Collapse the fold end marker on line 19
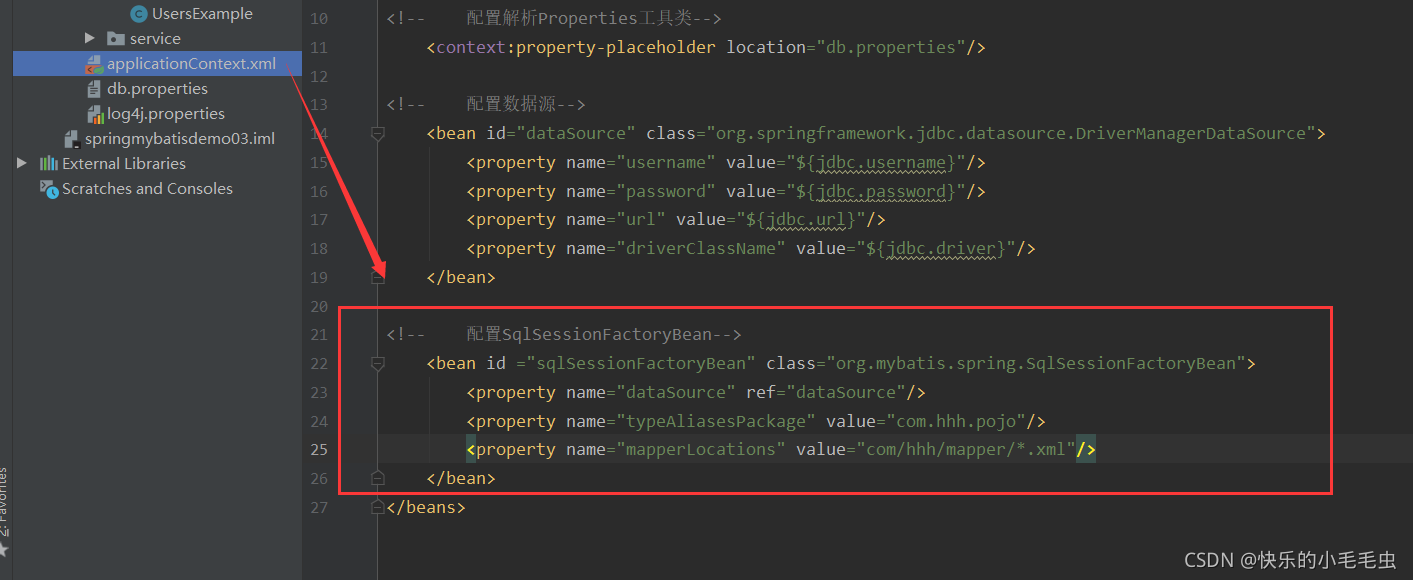Viewport: 1413px width, 580px height. 377,277
